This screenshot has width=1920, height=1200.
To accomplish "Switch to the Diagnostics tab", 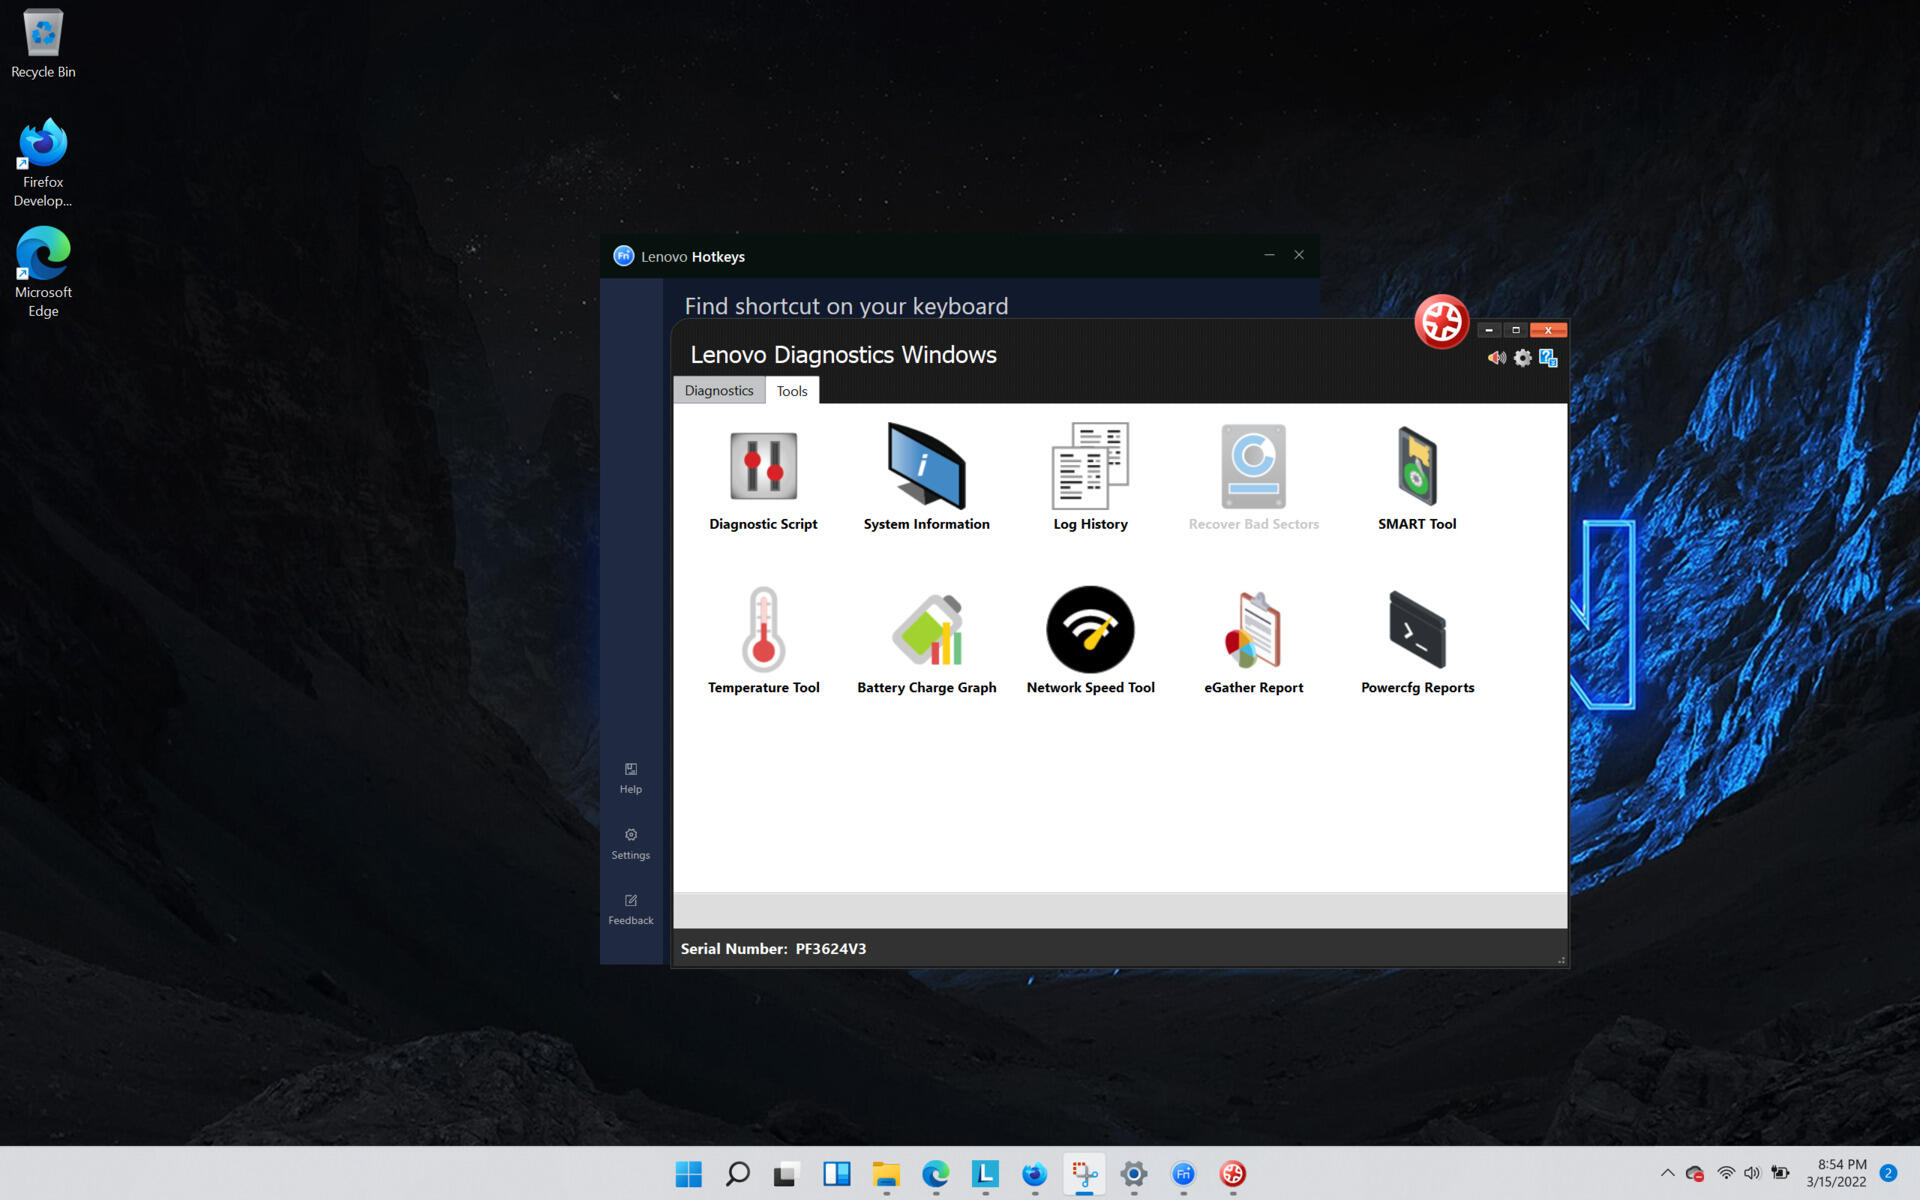I will [719, 390].
